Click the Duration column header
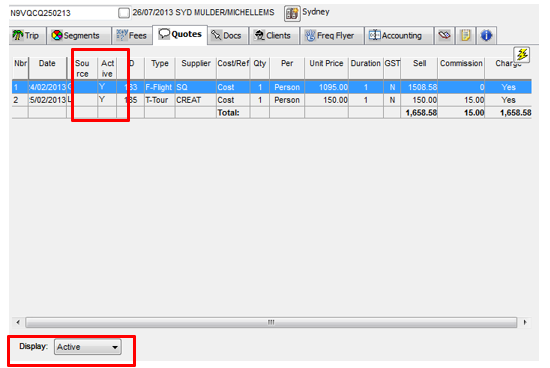 click(x=365, y=68)
